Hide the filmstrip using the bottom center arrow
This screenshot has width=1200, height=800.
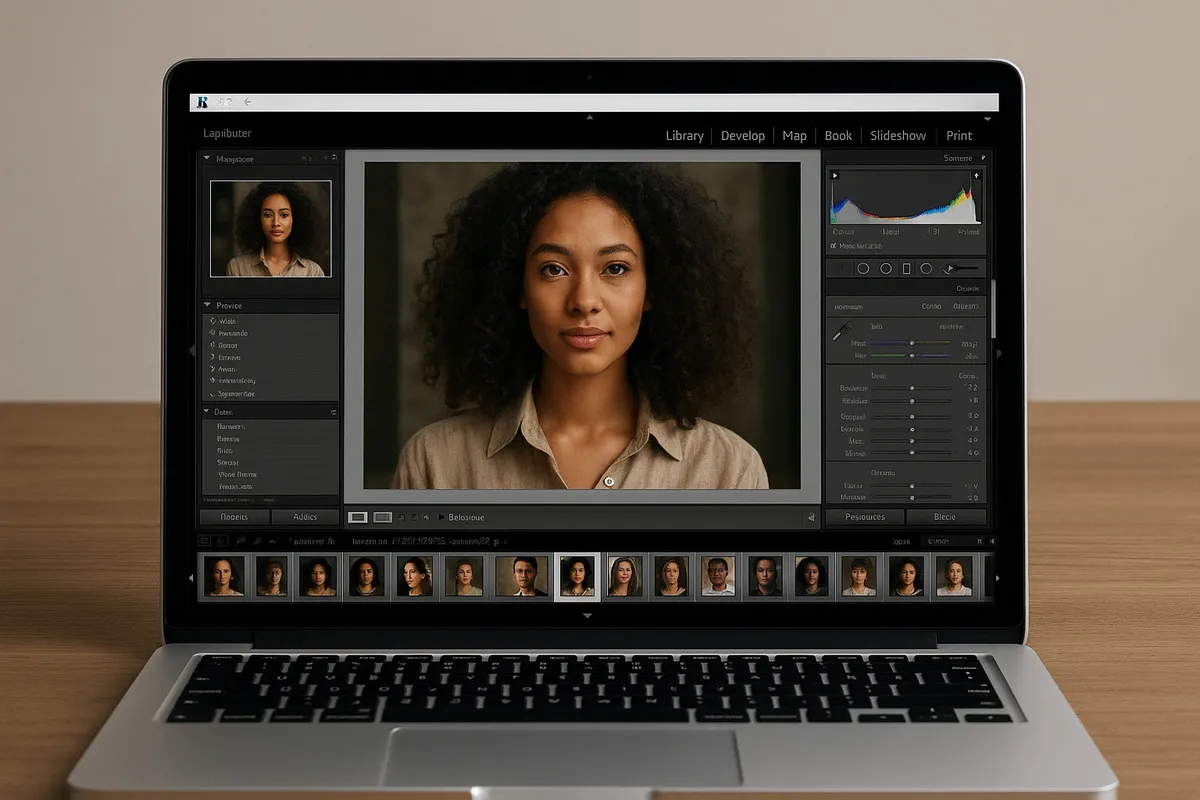pyautogui.click(x=587, y=616)
